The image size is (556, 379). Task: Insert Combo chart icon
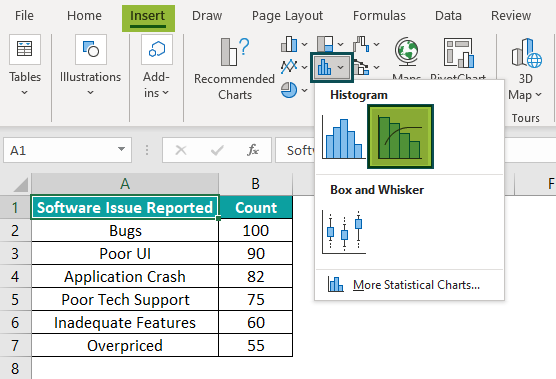[x=361, y=67]
